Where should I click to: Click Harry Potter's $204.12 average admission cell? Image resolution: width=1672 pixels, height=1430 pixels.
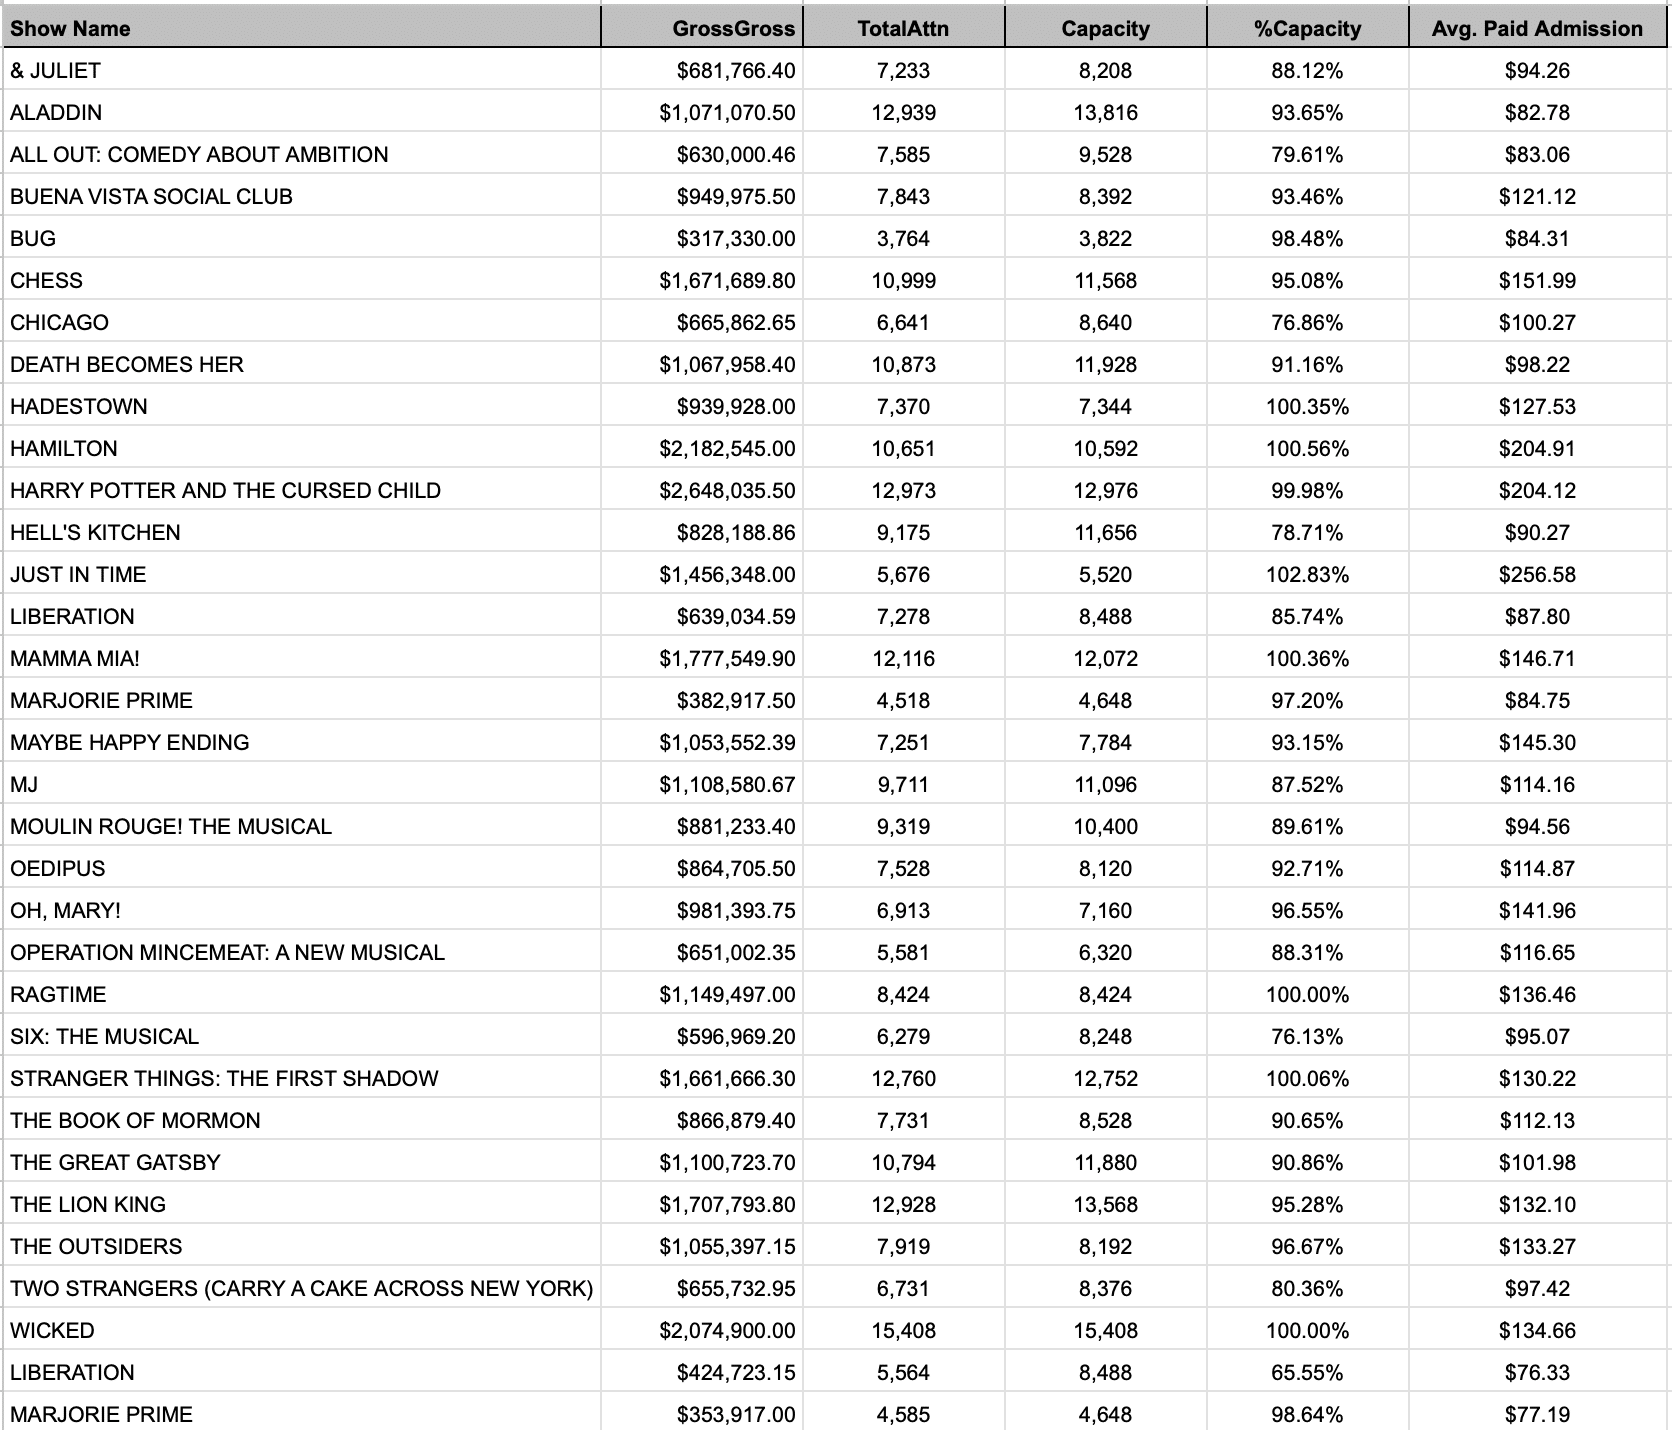coord(1537,490)
